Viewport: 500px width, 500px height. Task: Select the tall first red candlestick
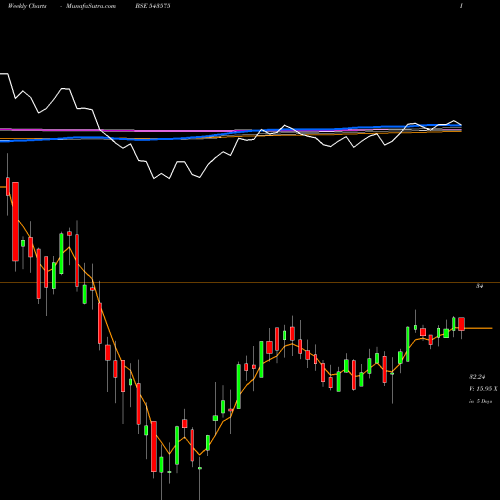click(15, 222)
